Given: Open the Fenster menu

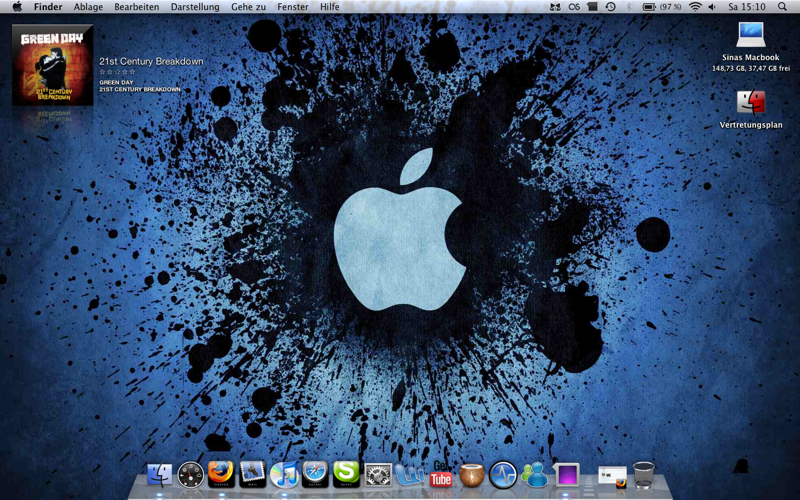Looking at the screenshot, I should coord(293,7).
